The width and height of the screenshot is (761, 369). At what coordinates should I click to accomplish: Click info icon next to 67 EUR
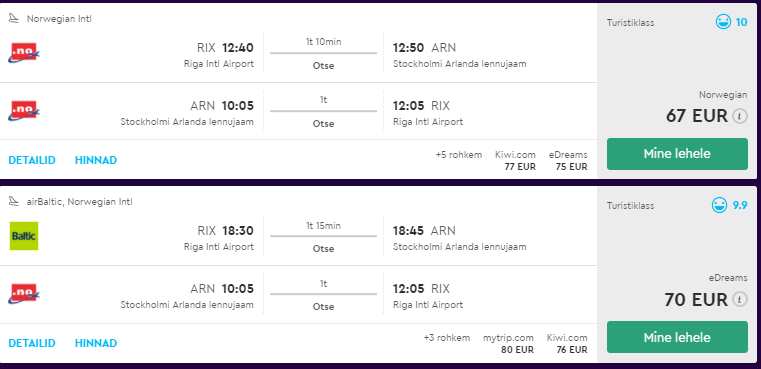pos(740,116)
